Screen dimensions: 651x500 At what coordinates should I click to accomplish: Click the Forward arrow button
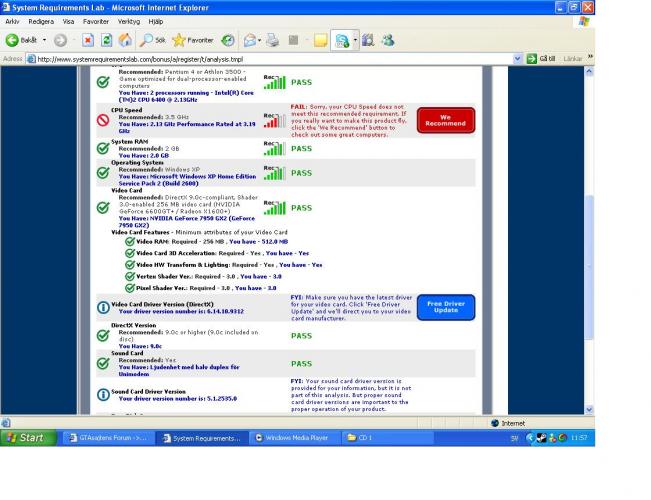60,40
